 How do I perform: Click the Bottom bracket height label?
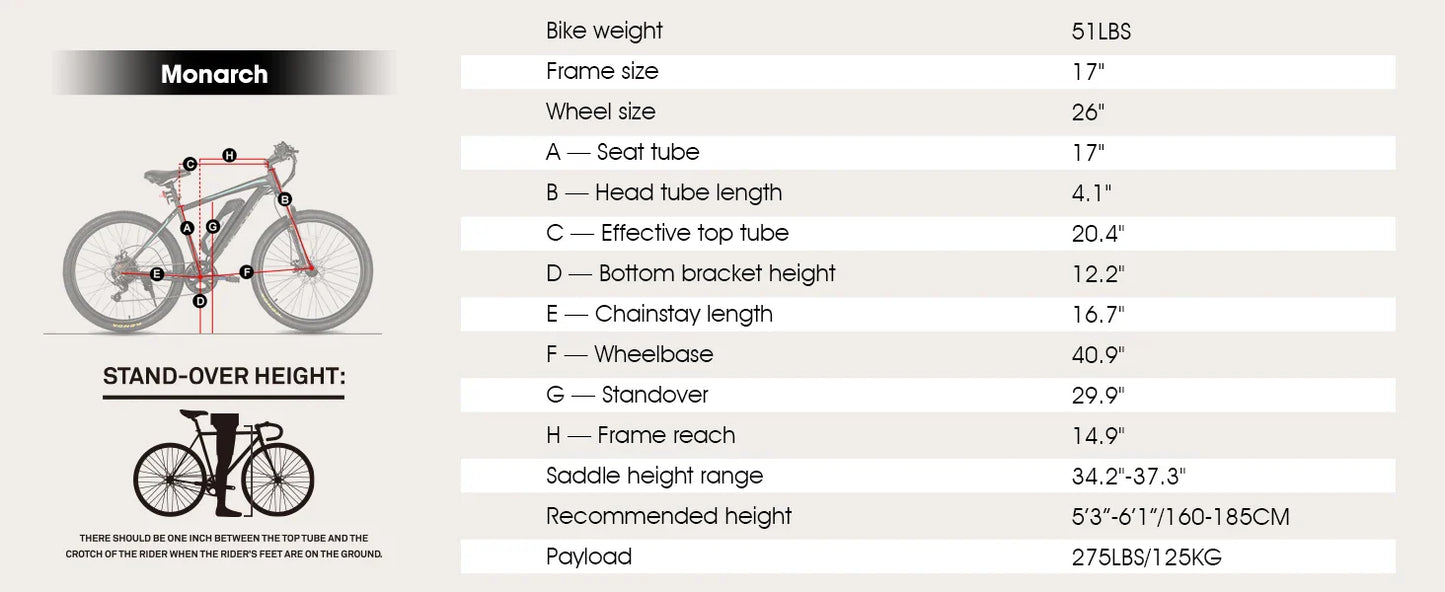coord(690,273)
